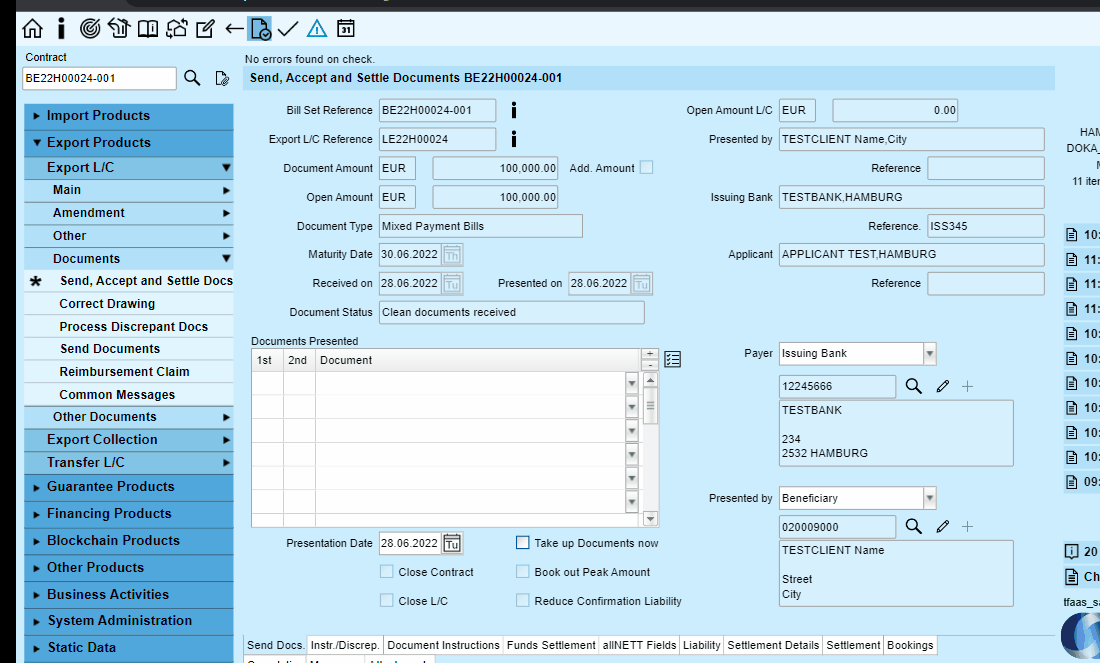Check the Close L/C checkbox
The width and height of the screenshot is (1100, 663).
387,601
